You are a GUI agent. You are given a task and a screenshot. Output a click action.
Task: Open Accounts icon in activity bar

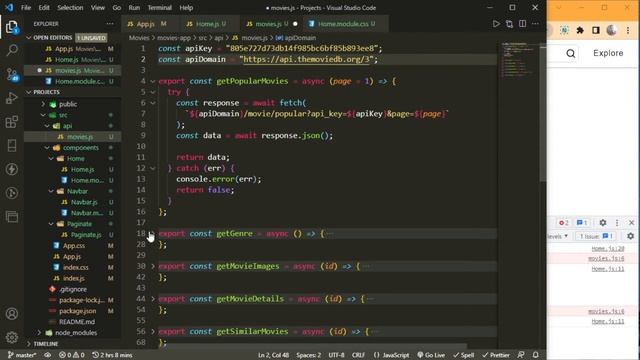point(12,313)
